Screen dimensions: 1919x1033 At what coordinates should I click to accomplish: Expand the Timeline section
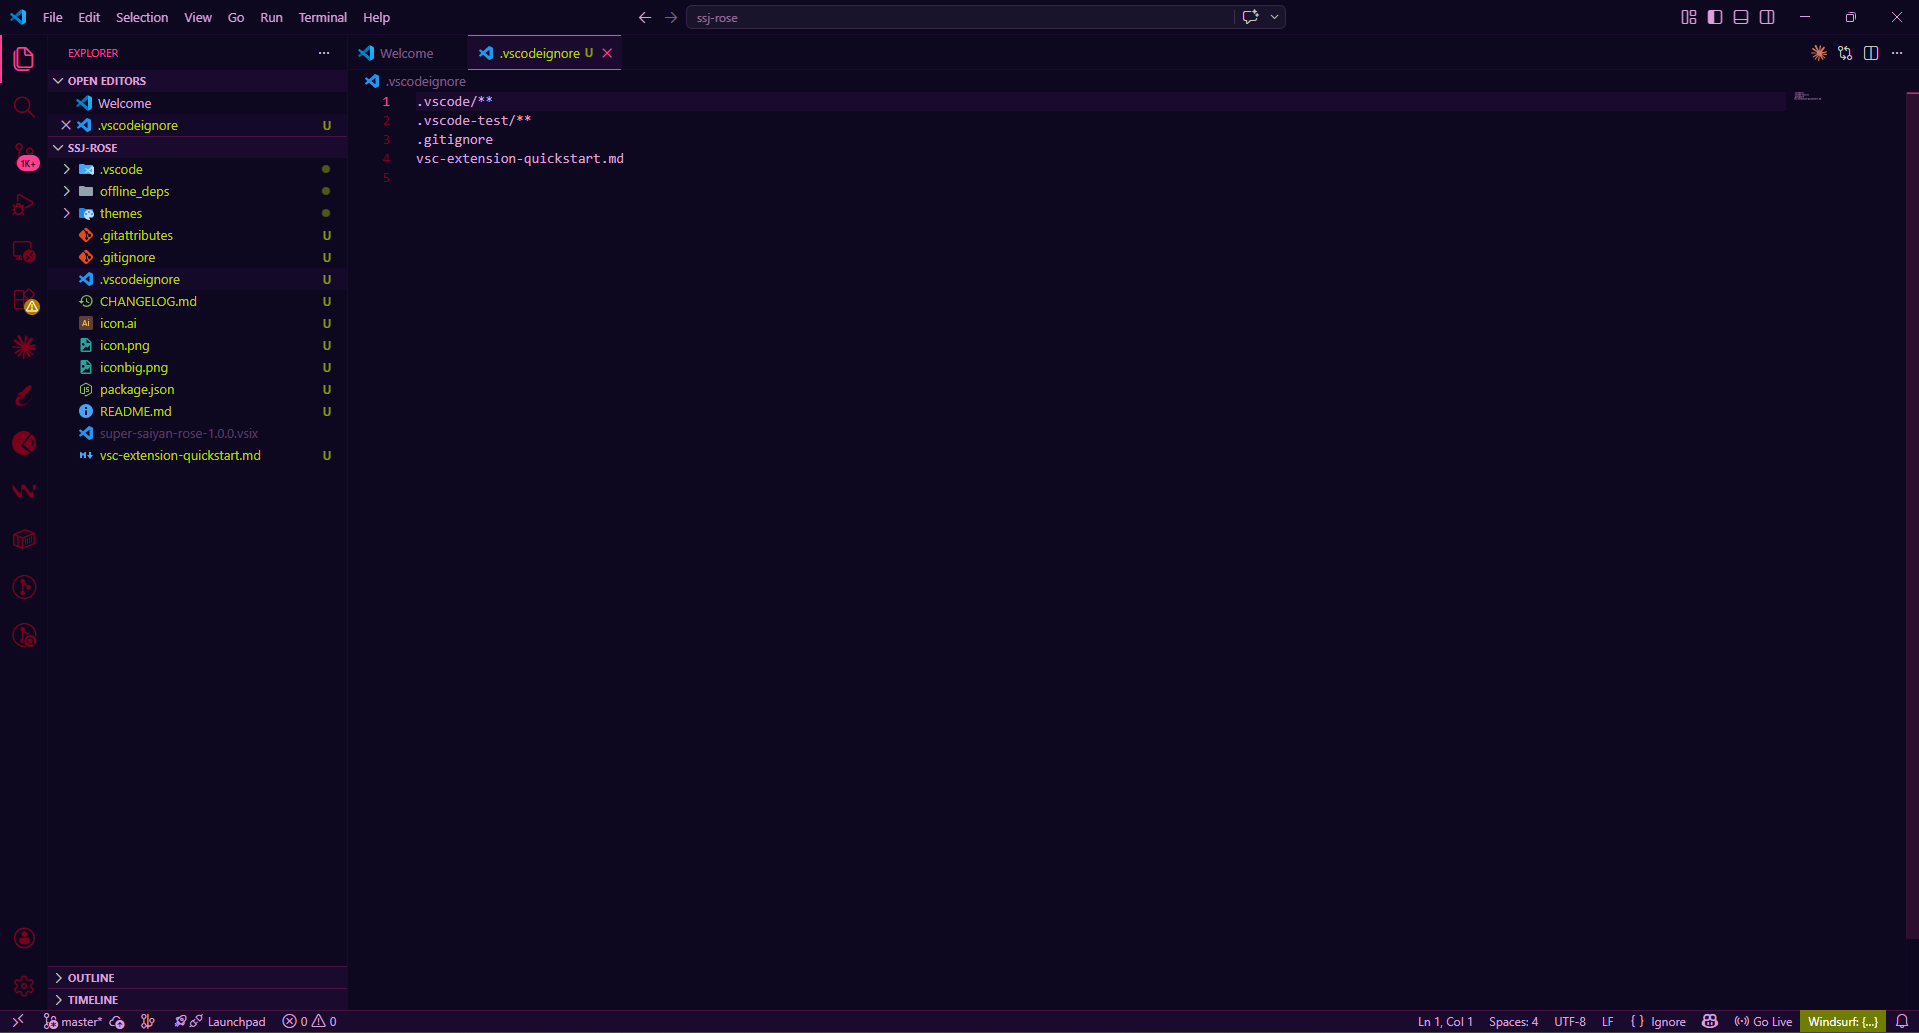click(197, 1000)
